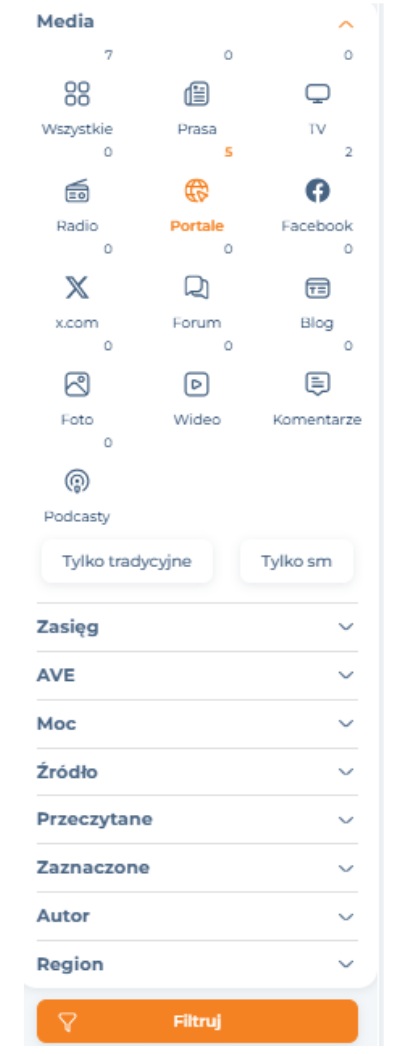Select the Blog media icon
This screenshot has height=1054, width=393.
point(317,288)
